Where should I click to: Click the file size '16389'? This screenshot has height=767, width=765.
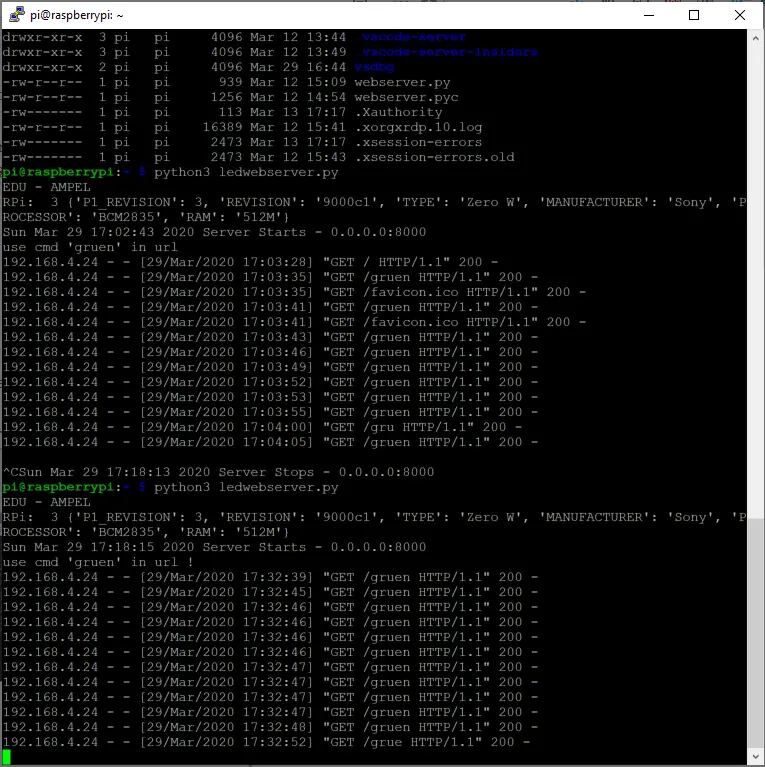coord(223,127)
